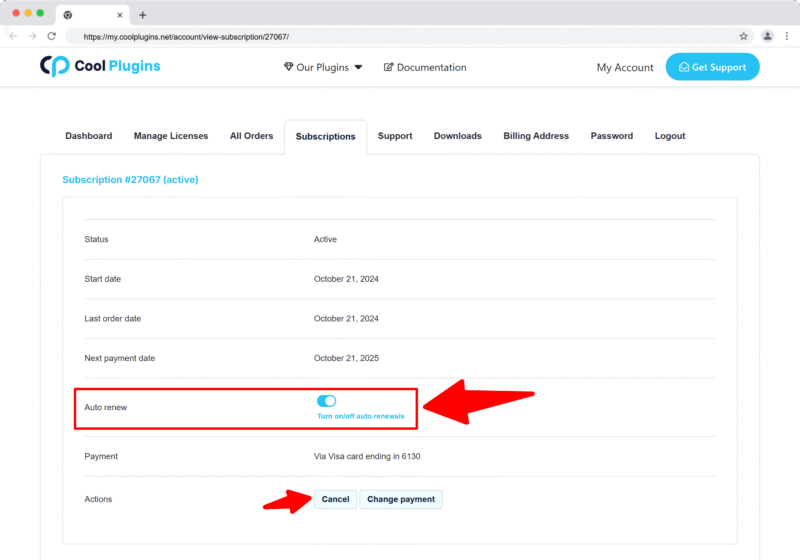Bookmark page with the star icon

[x=743, y=36]
